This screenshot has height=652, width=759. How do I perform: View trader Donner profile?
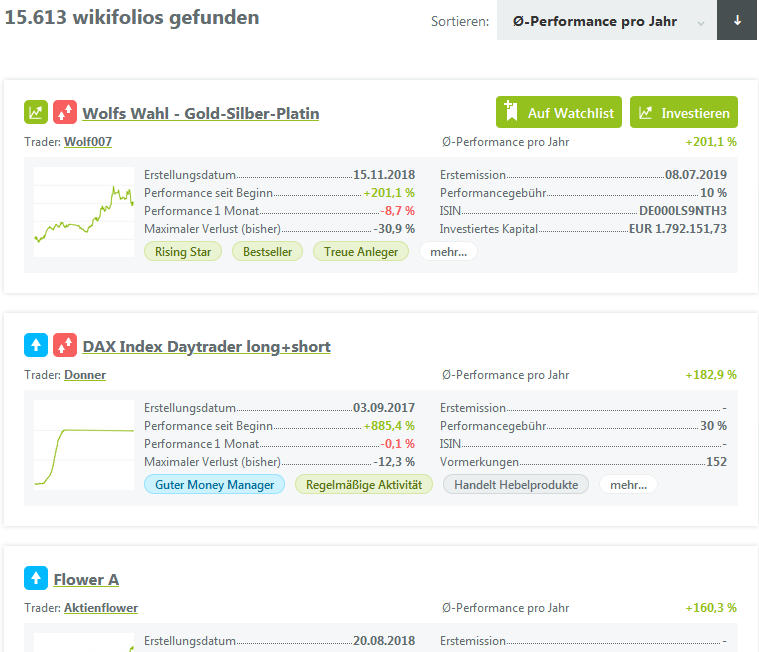click(85, 375)
